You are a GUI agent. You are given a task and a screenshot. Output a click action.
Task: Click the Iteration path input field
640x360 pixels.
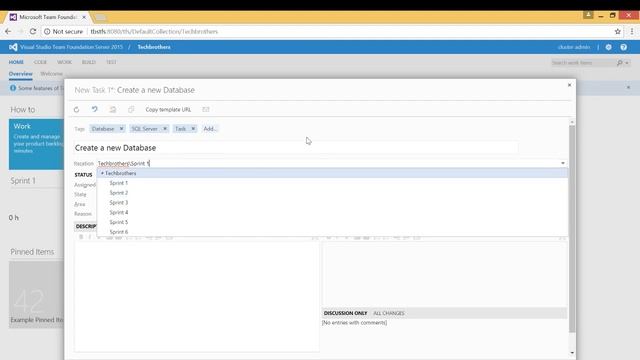(x=328, y=163)
